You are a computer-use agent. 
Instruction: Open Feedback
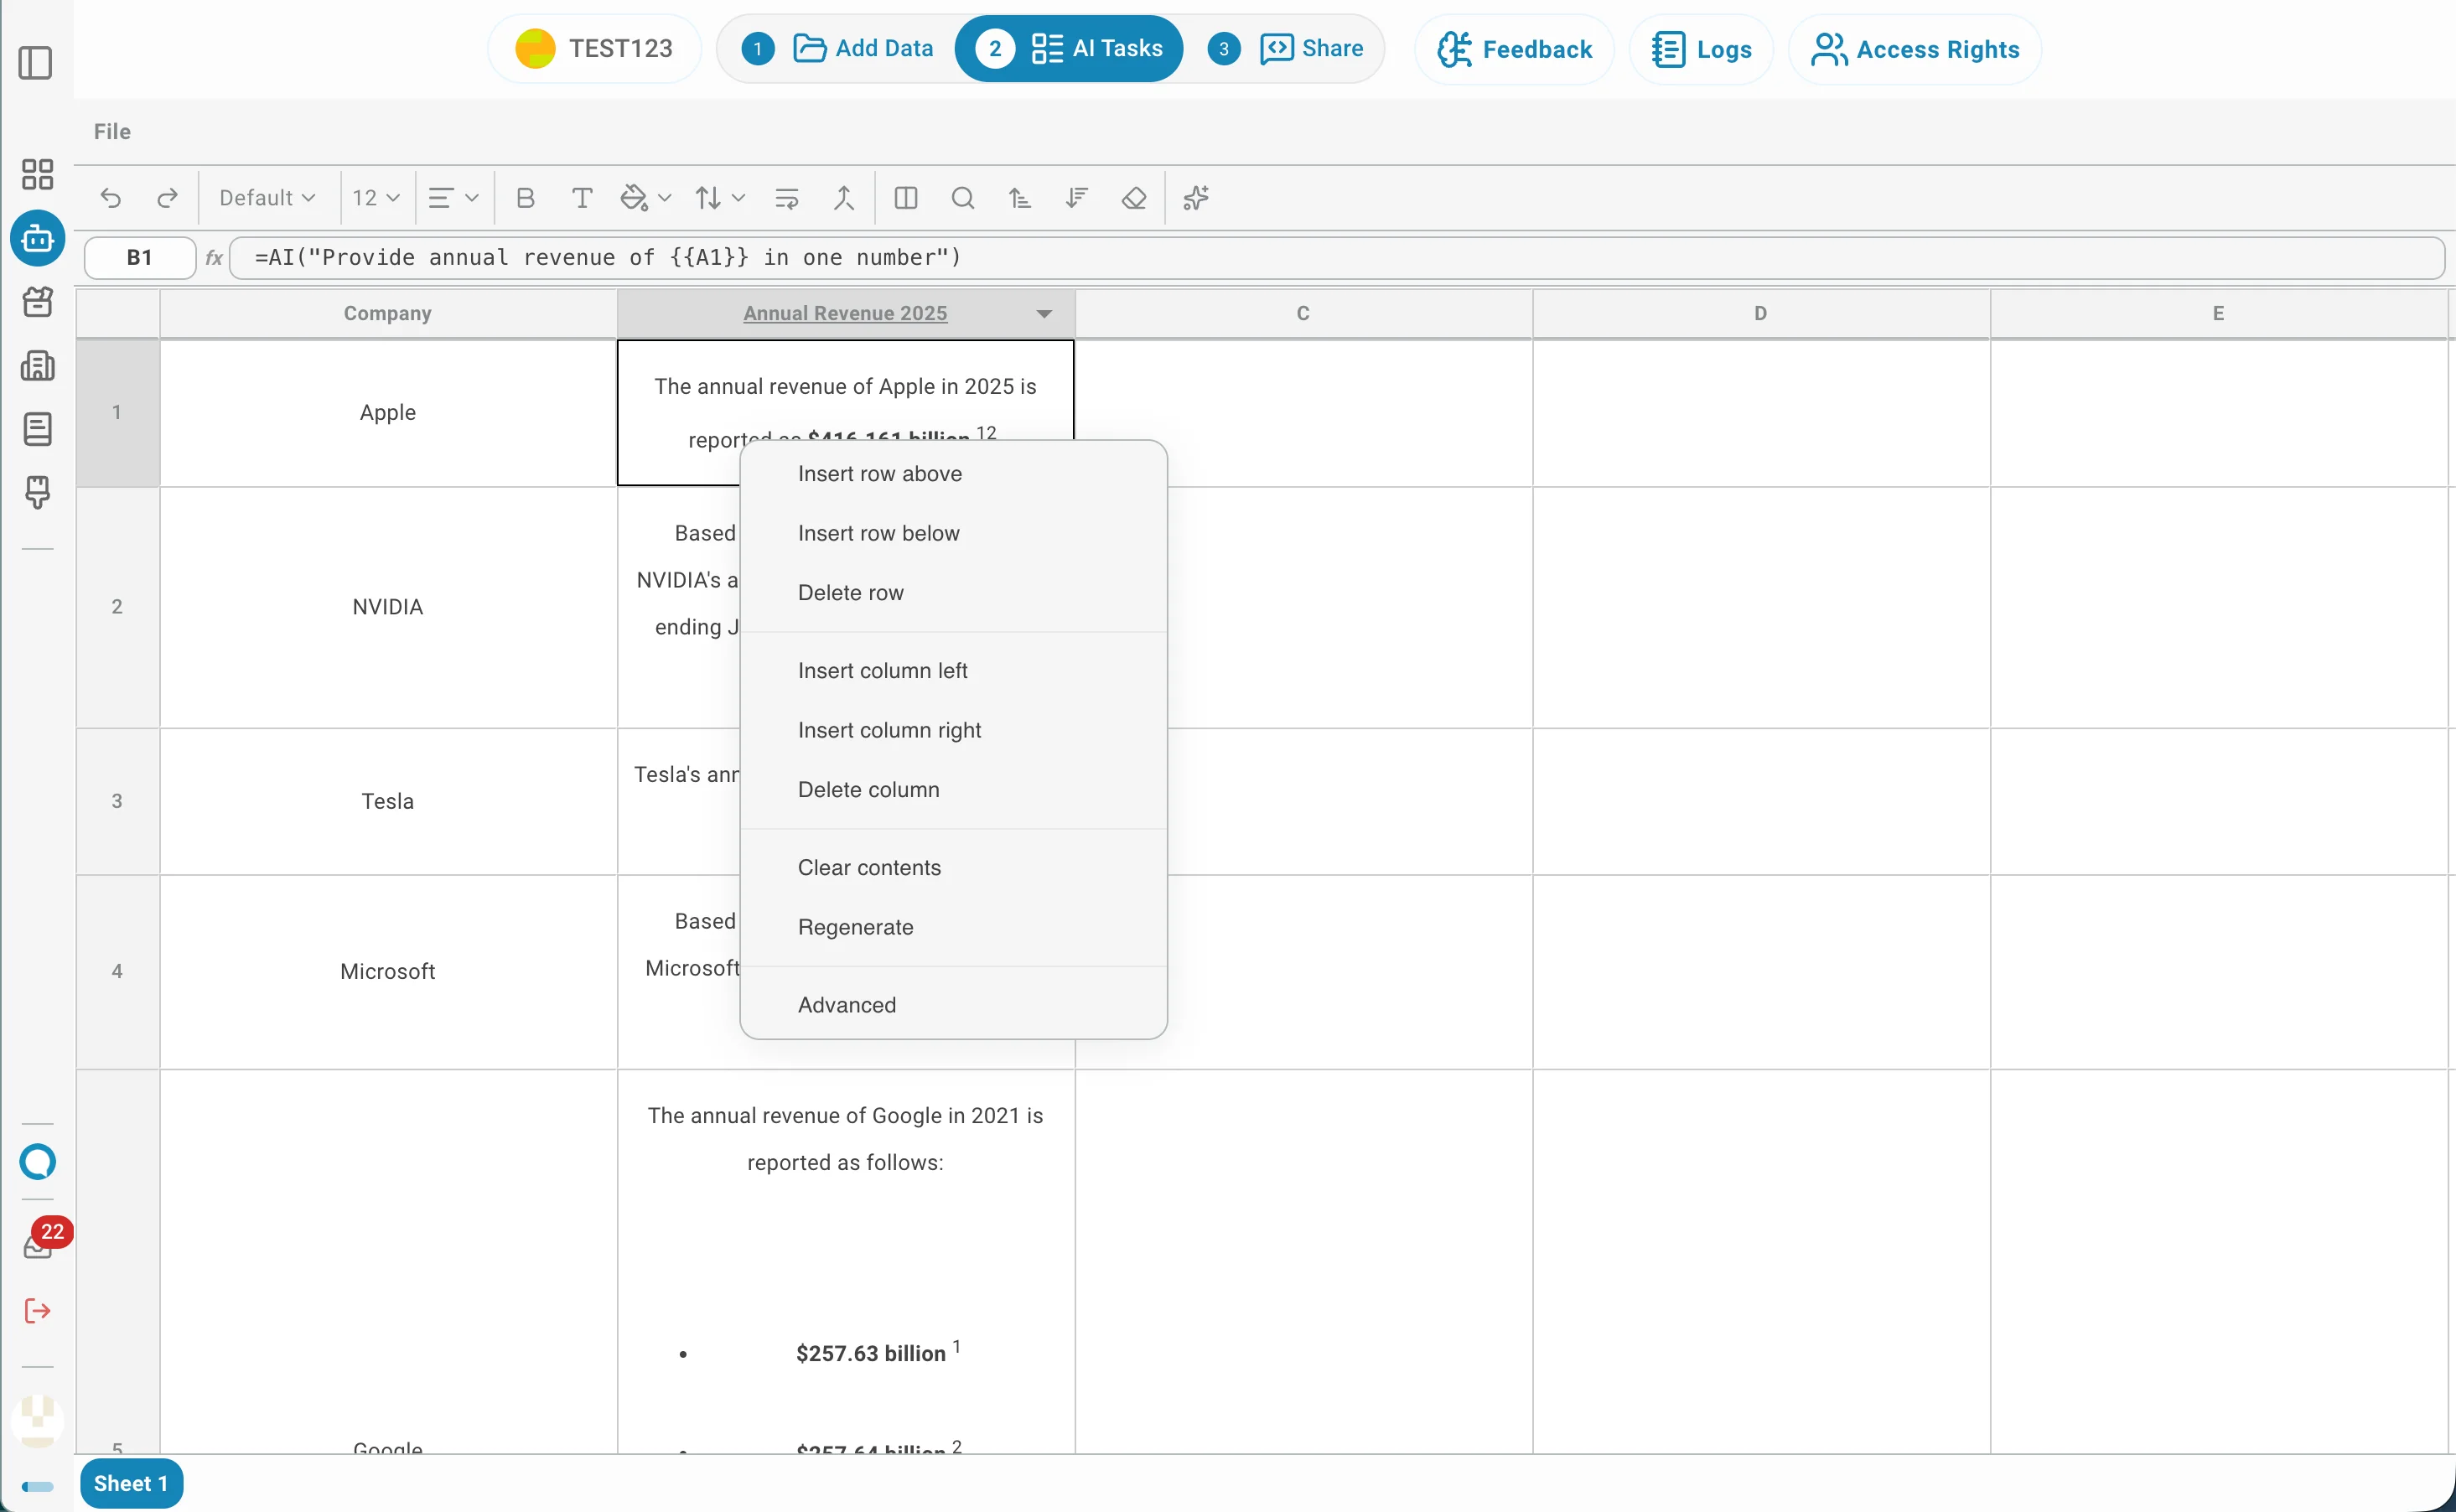1514,49
